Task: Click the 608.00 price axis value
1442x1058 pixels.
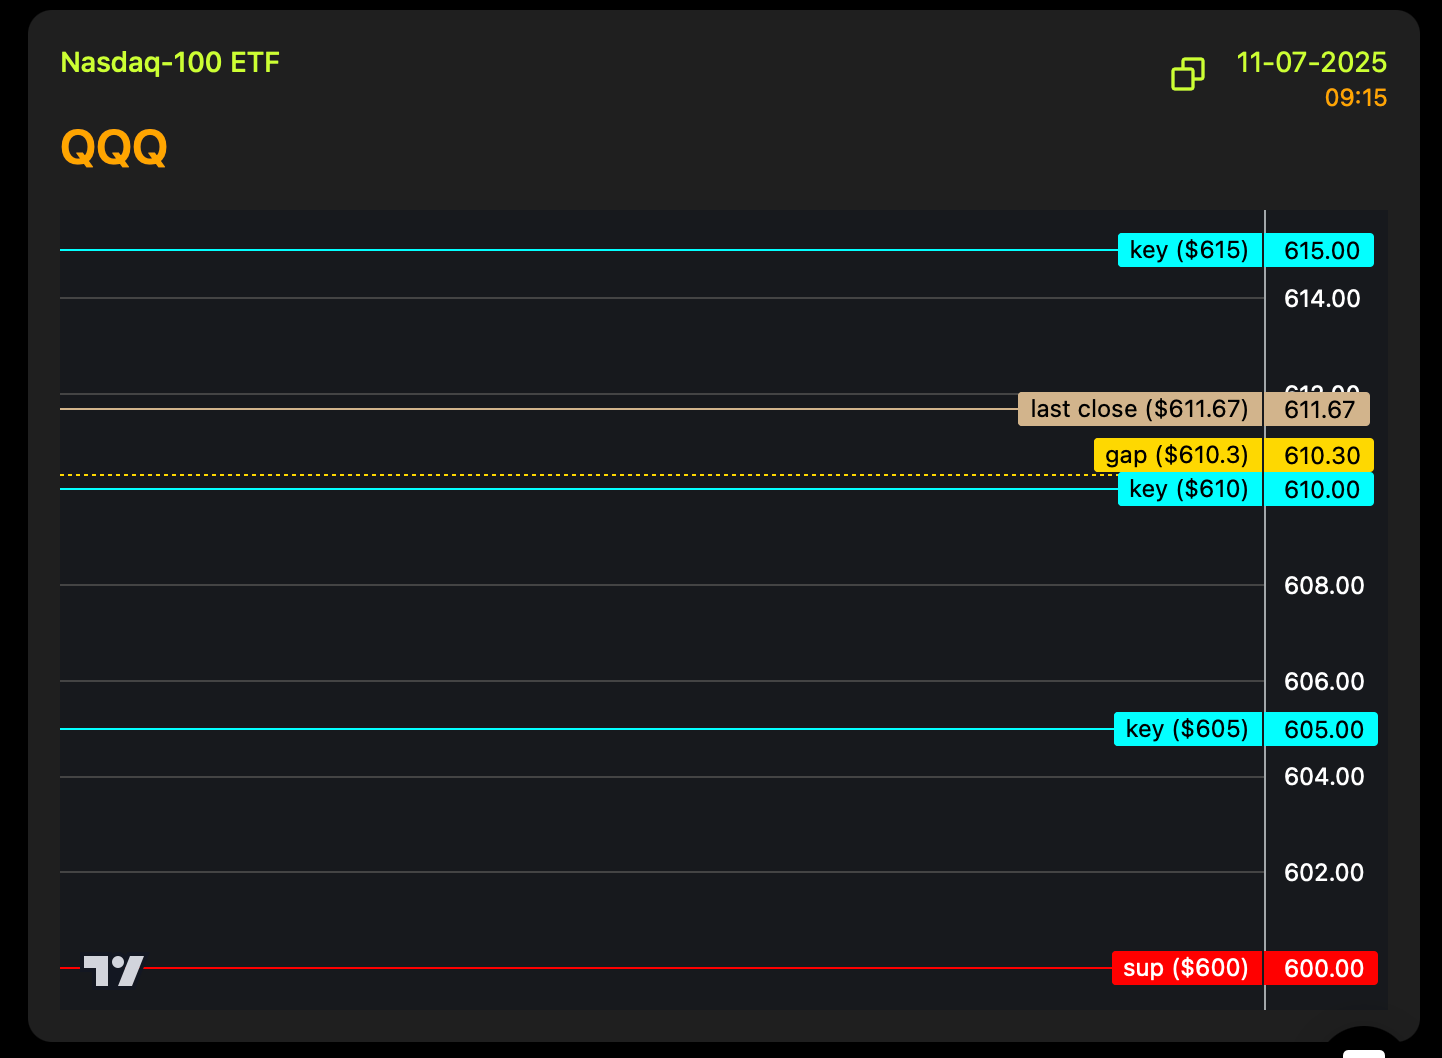Action: [1323, 585]
